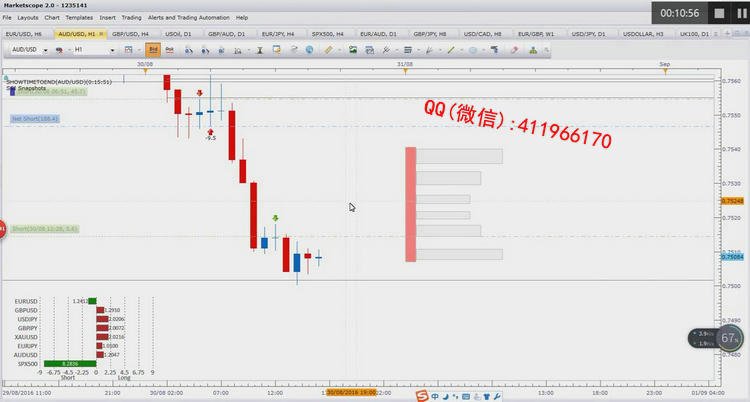Image resolution: width=750 pixels, height=402 pixels.
Task: Click the people group toolbar icon
Action: pyautogui.click(x=533, y=50)
